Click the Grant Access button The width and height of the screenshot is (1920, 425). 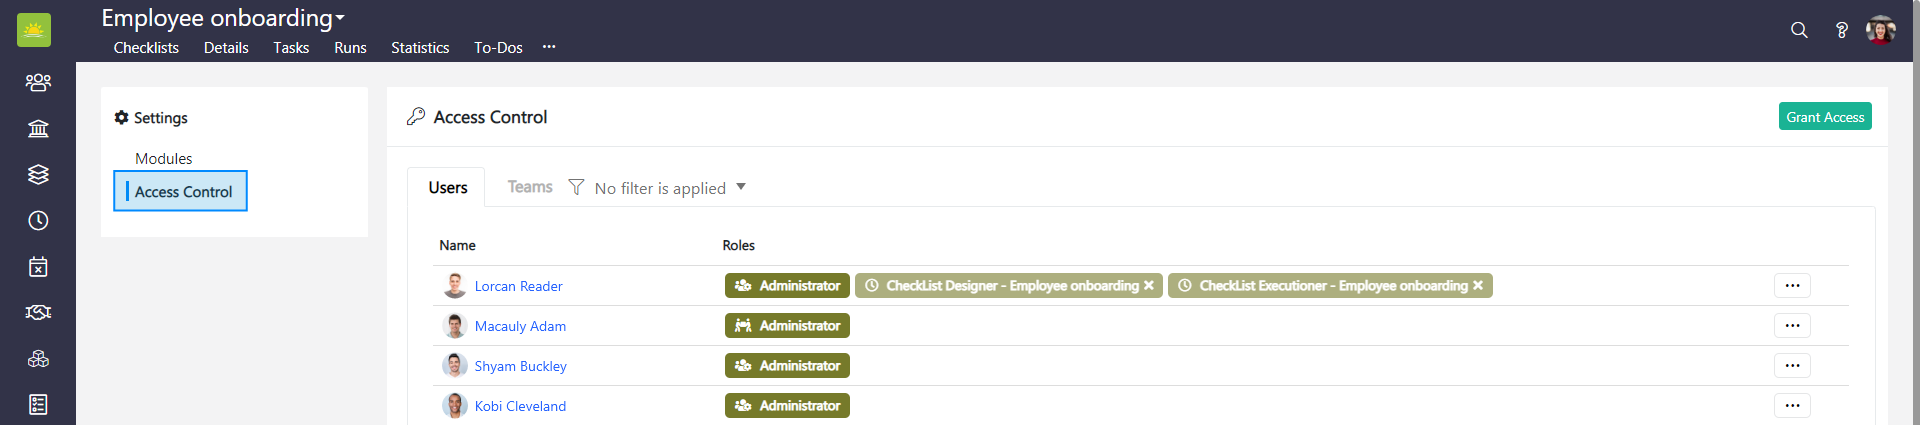[1824, 117]
